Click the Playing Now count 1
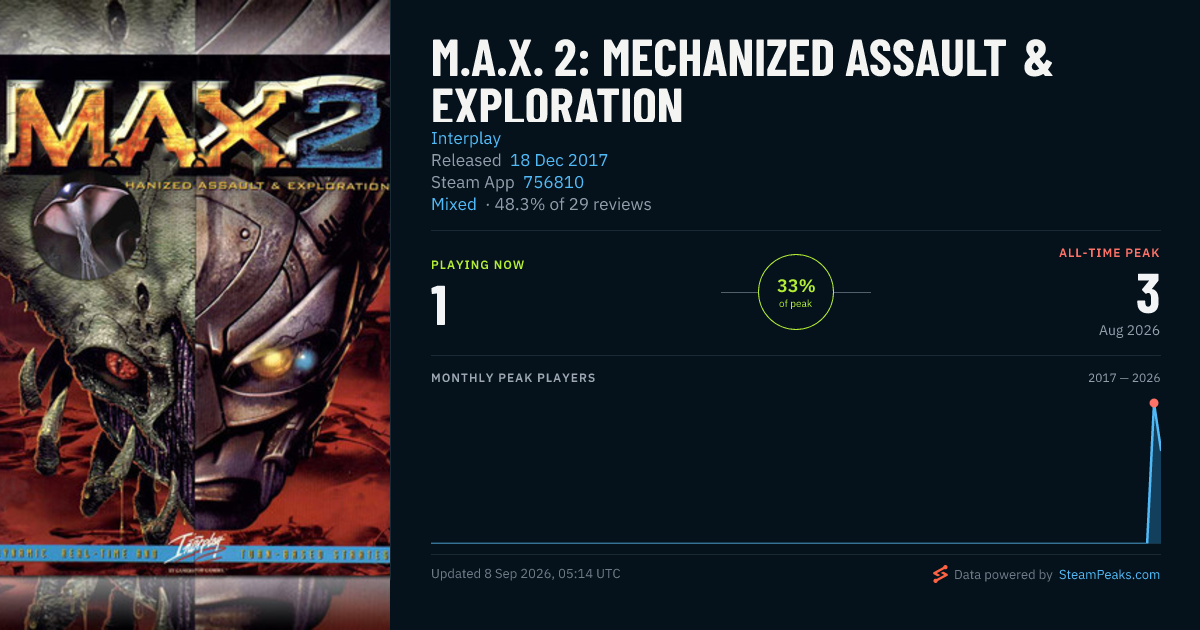 pos(439,306)
